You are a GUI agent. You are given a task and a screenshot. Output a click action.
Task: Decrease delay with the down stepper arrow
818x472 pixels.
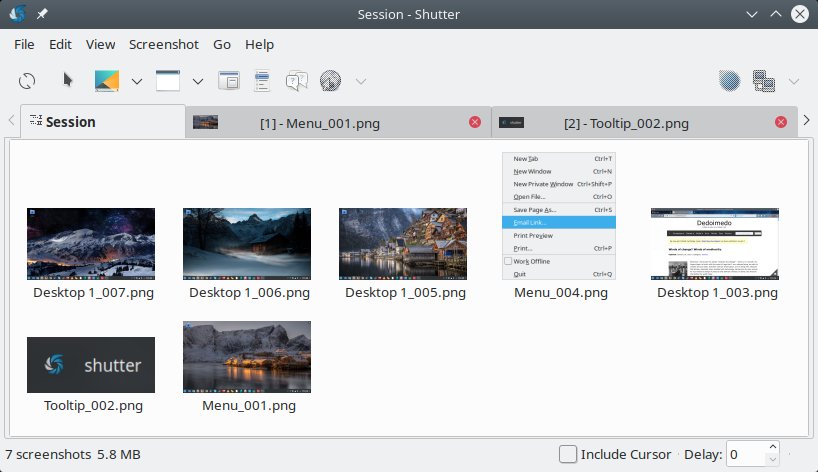pos(773,460)
